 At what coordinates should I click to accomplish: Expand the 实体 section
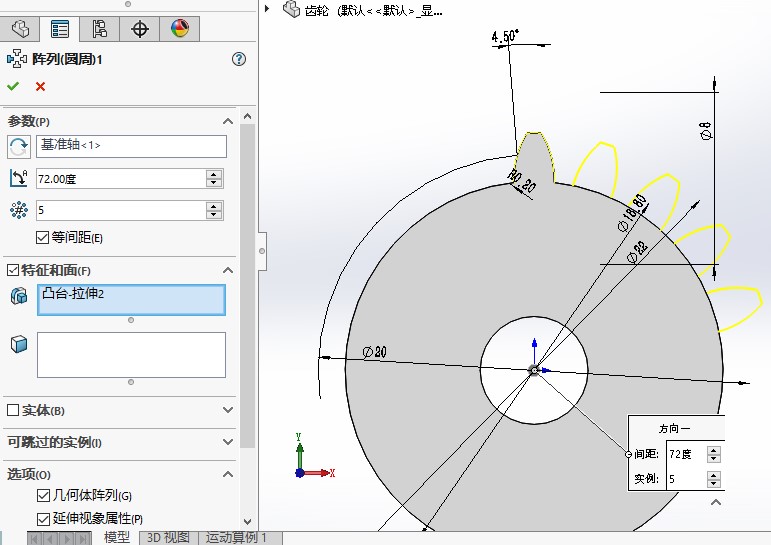(228, 410)
